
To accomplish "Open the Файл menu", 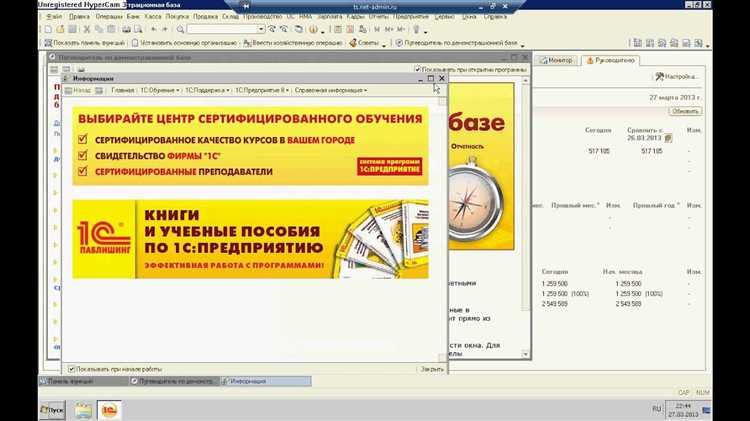I will click(x=54, y=16).
